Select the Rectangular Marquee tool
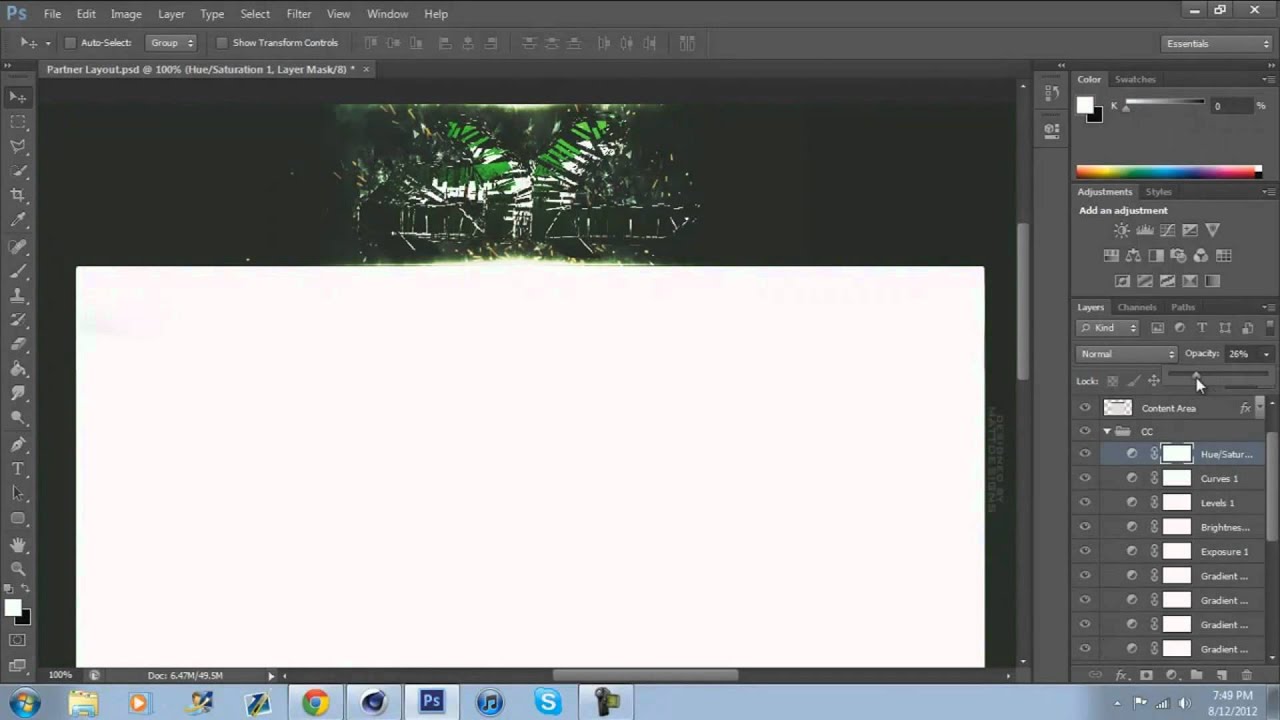 (x=18, y=121)
